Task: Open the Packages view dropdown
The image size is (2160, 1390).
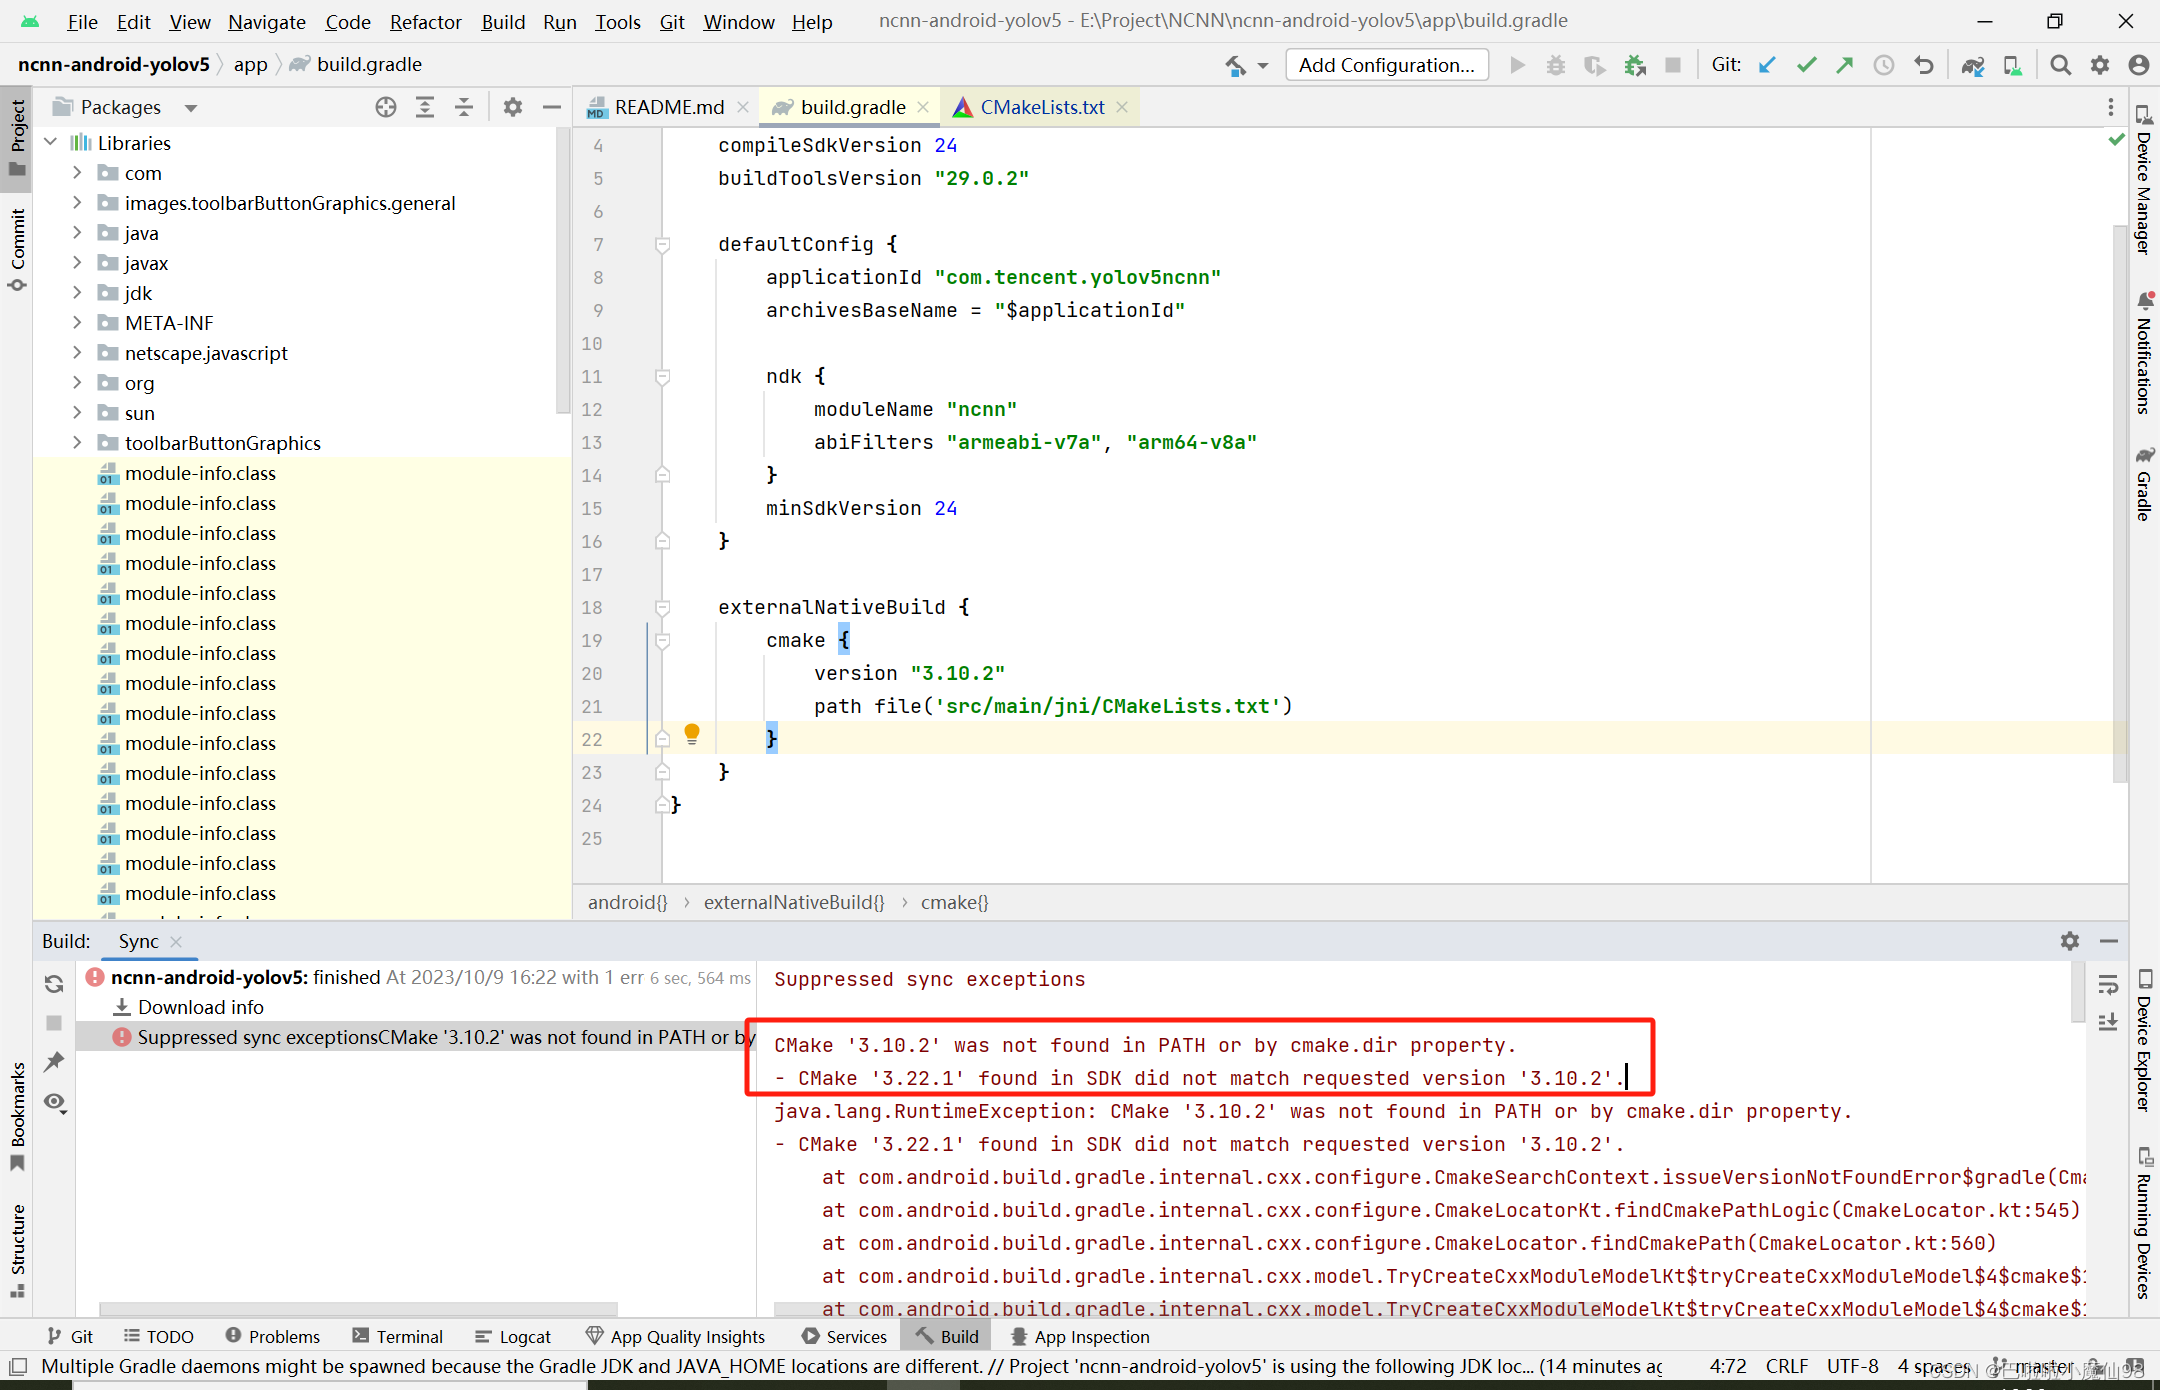Action: tap(190, 108)
